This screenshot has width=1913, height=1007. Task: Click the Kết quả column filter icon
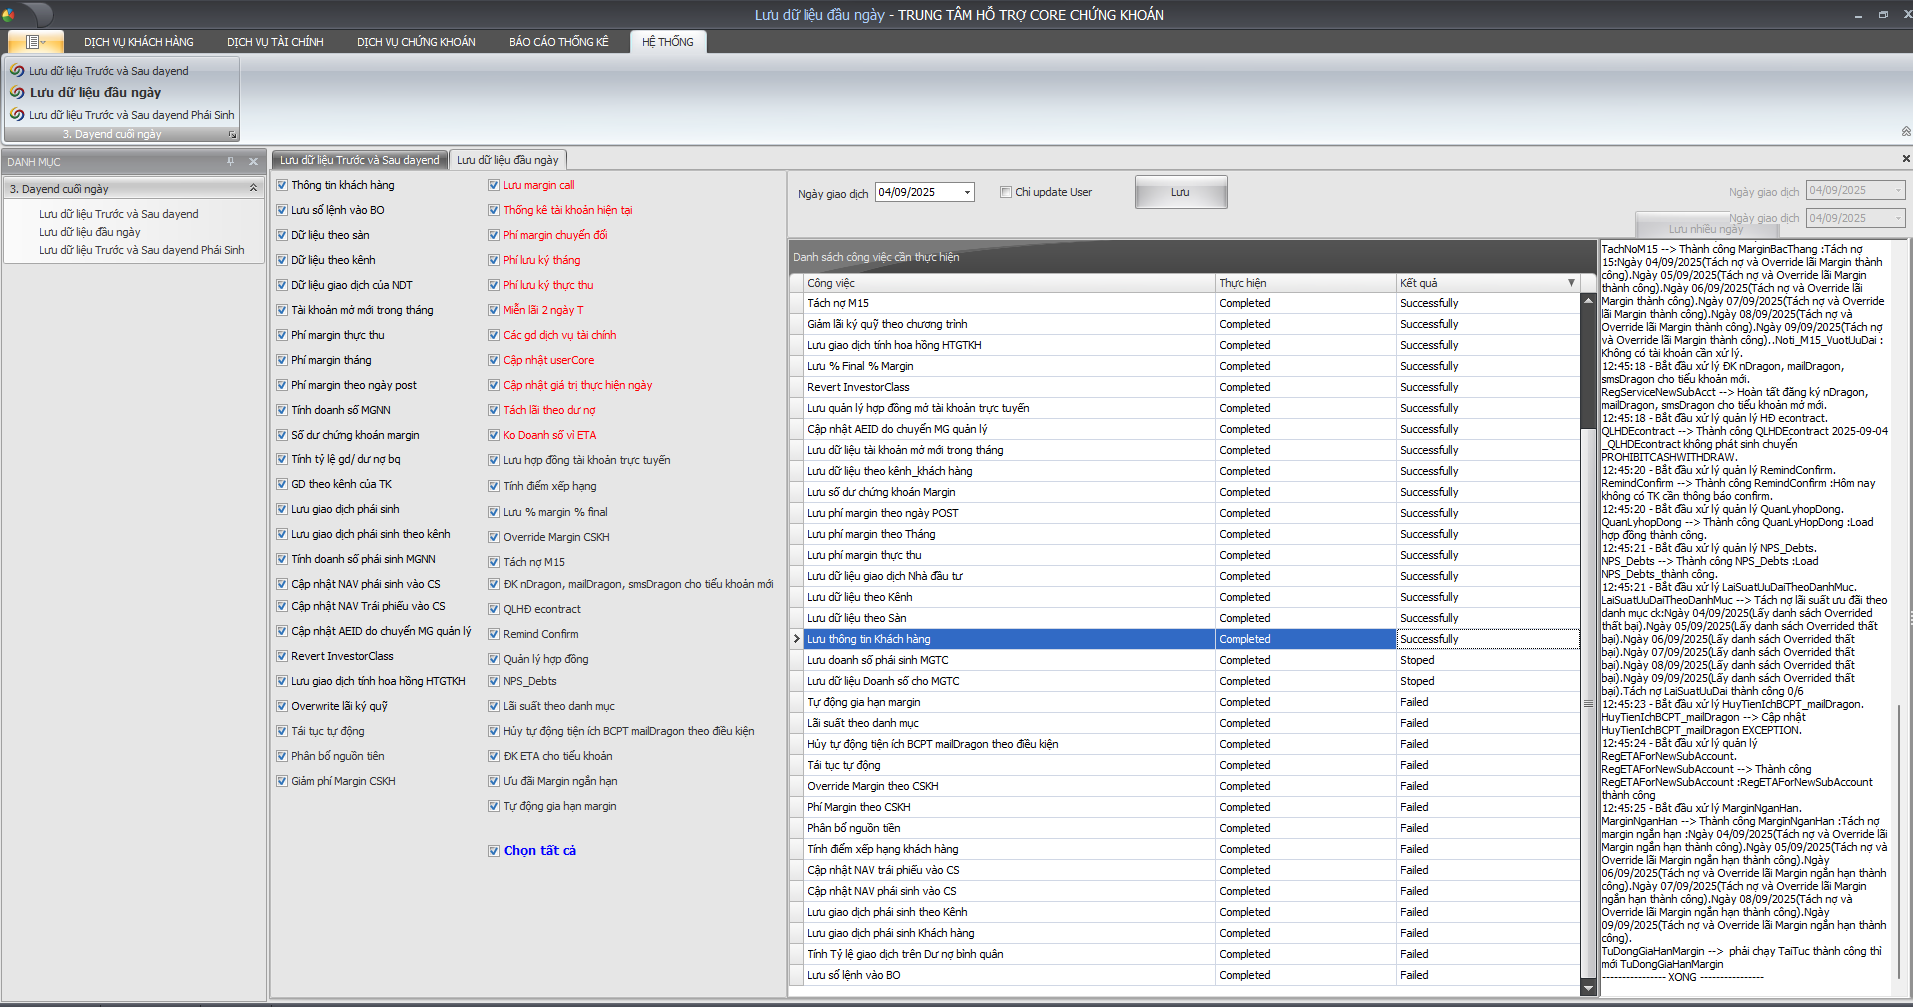(x=1571, y=283)
